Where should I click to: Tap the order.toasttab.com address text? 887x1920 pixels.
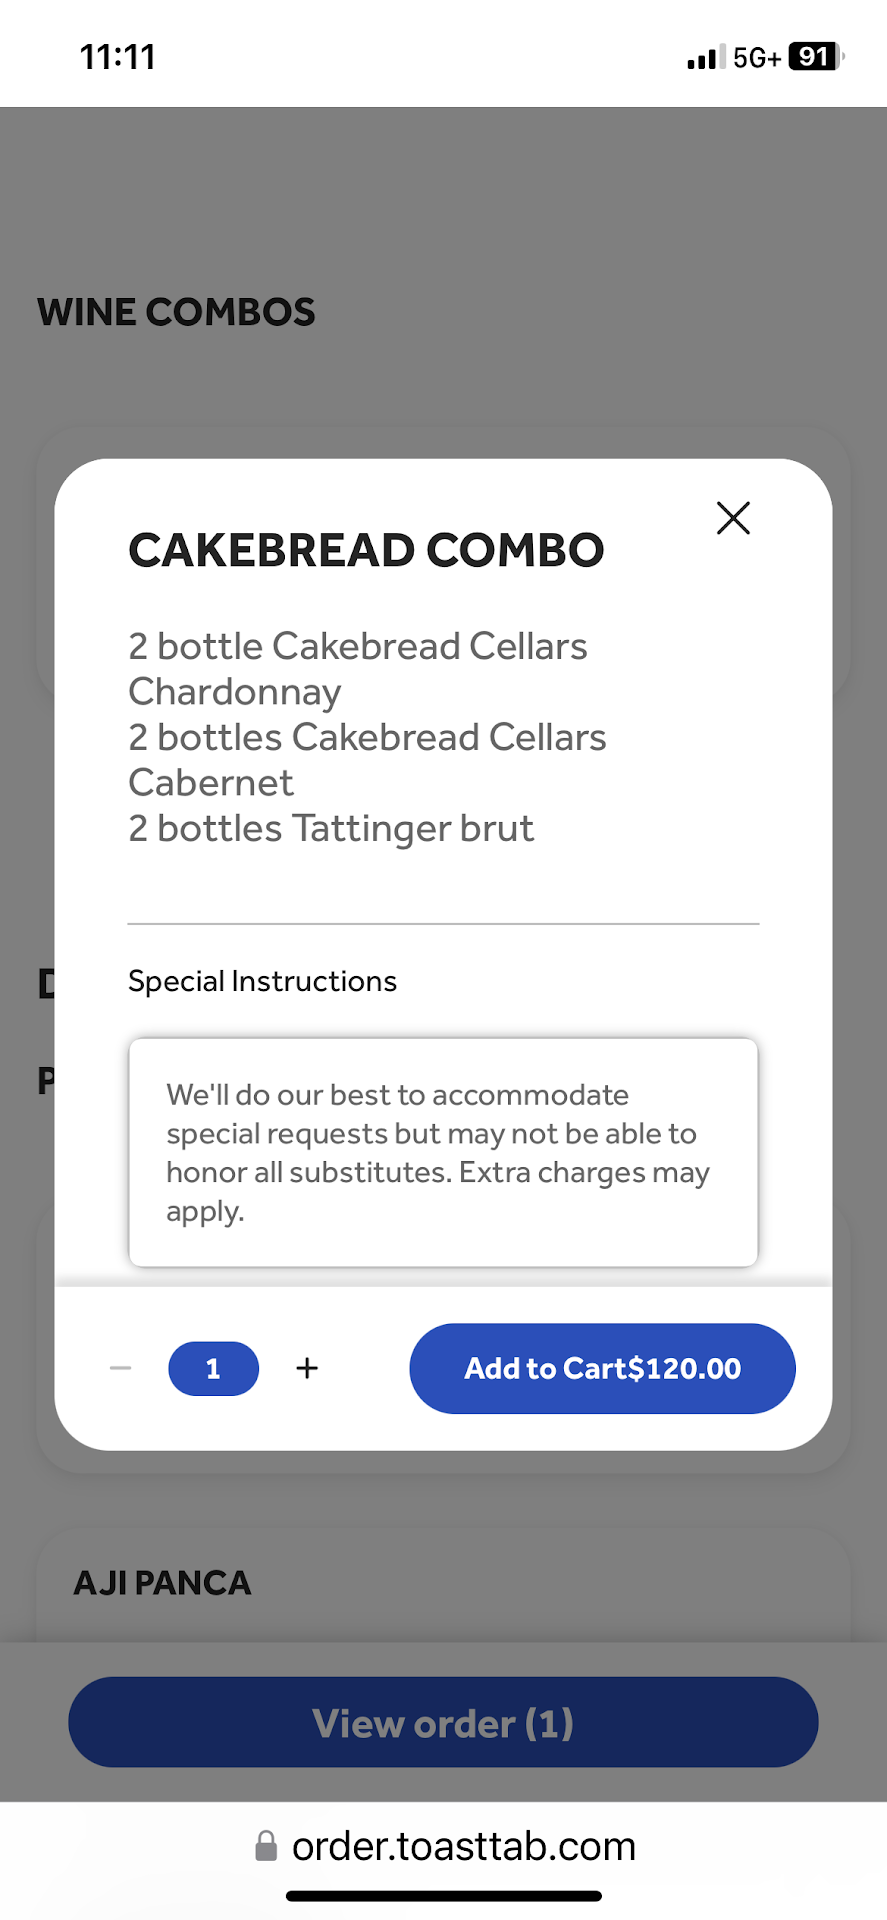pos(463,1846)
